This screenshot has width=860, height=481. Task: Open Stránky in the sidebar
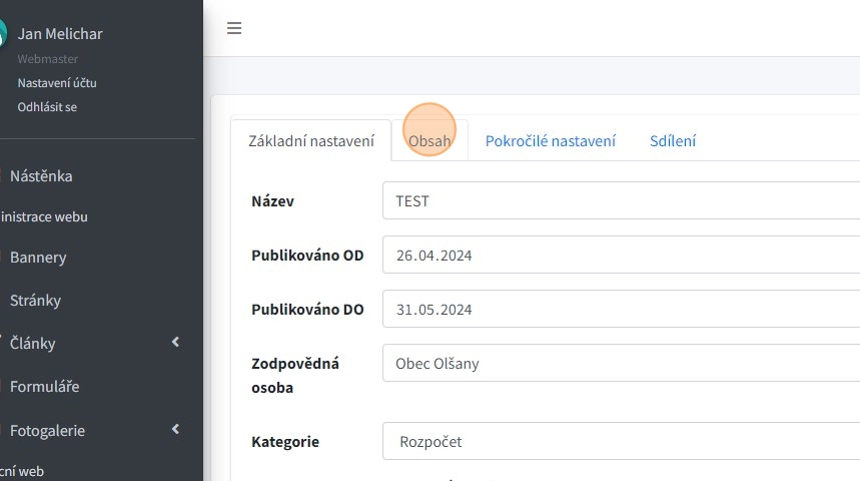(x=35, y=300)
